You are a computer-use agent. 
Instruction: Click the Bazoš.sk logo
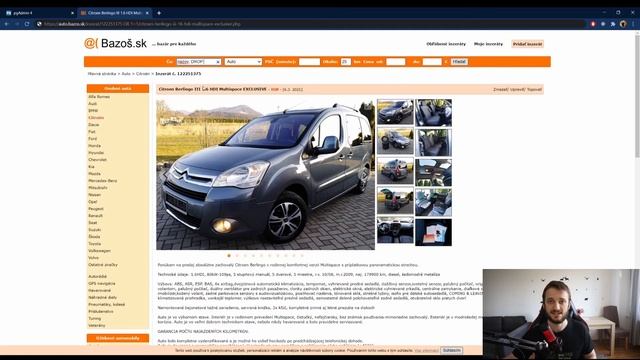coord(115,43)
